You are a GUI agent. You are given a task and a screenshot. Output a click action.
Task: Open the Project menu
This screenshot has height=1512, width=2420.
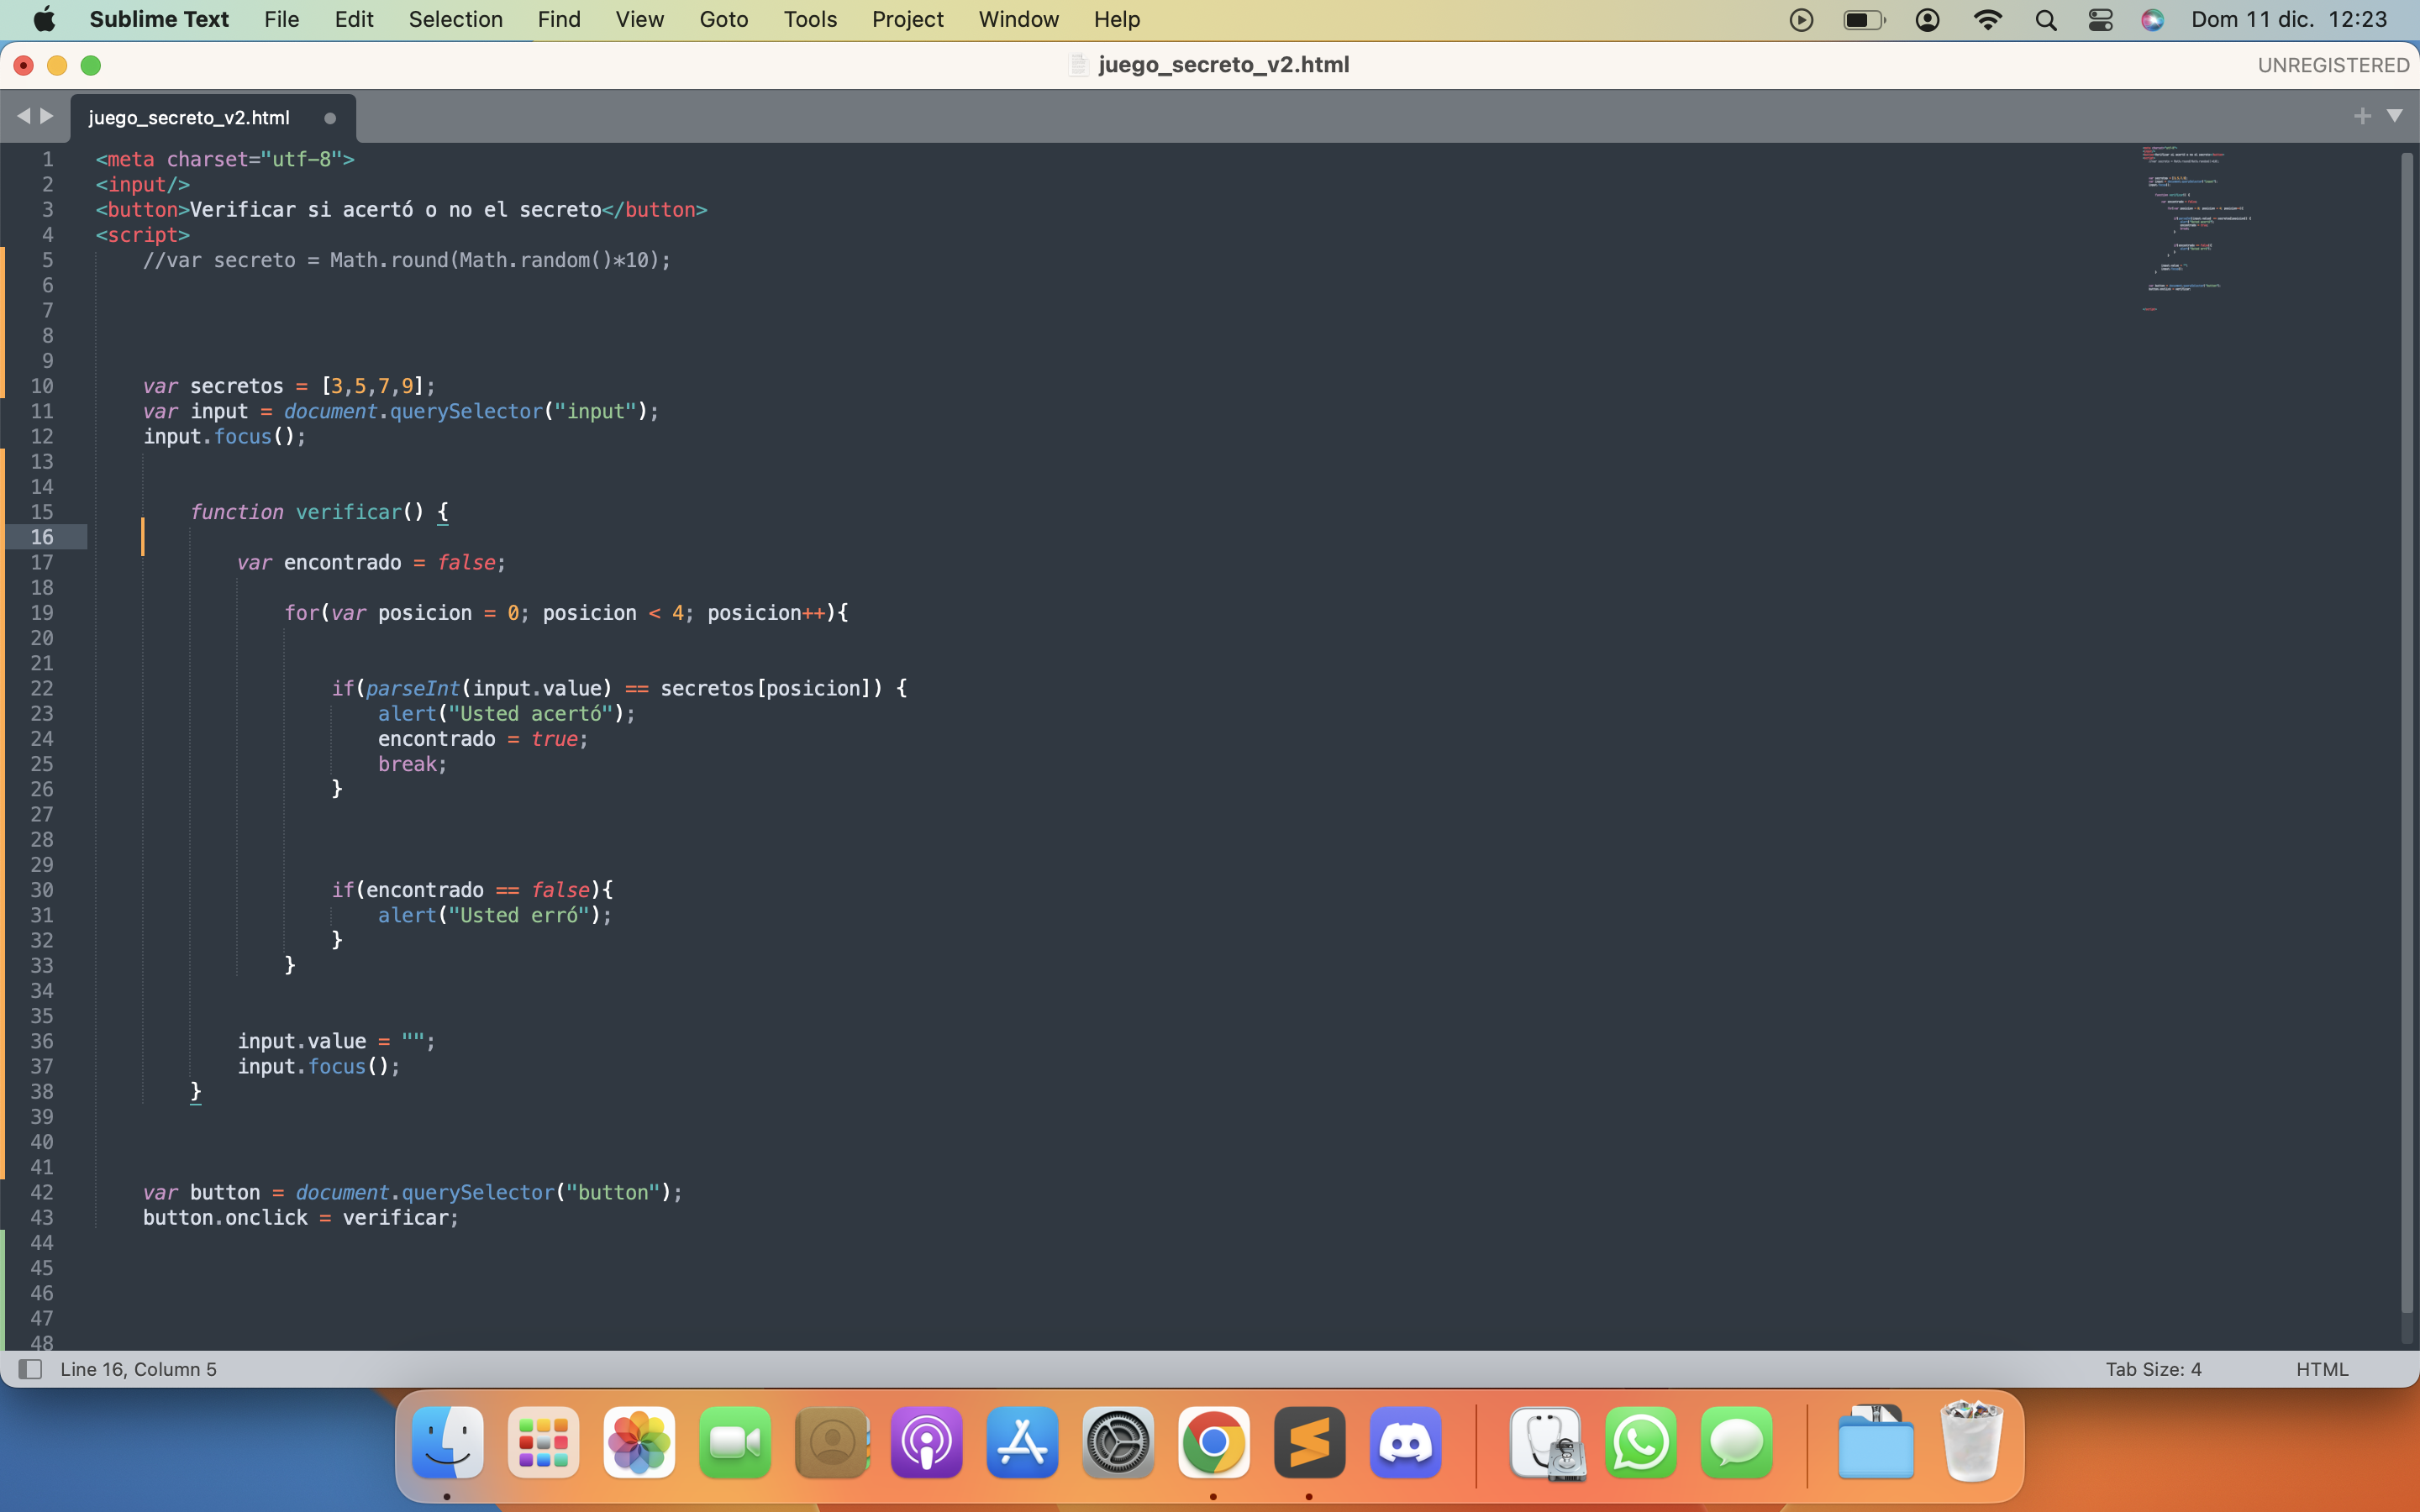pyautogui.click(x=907, y=19)
